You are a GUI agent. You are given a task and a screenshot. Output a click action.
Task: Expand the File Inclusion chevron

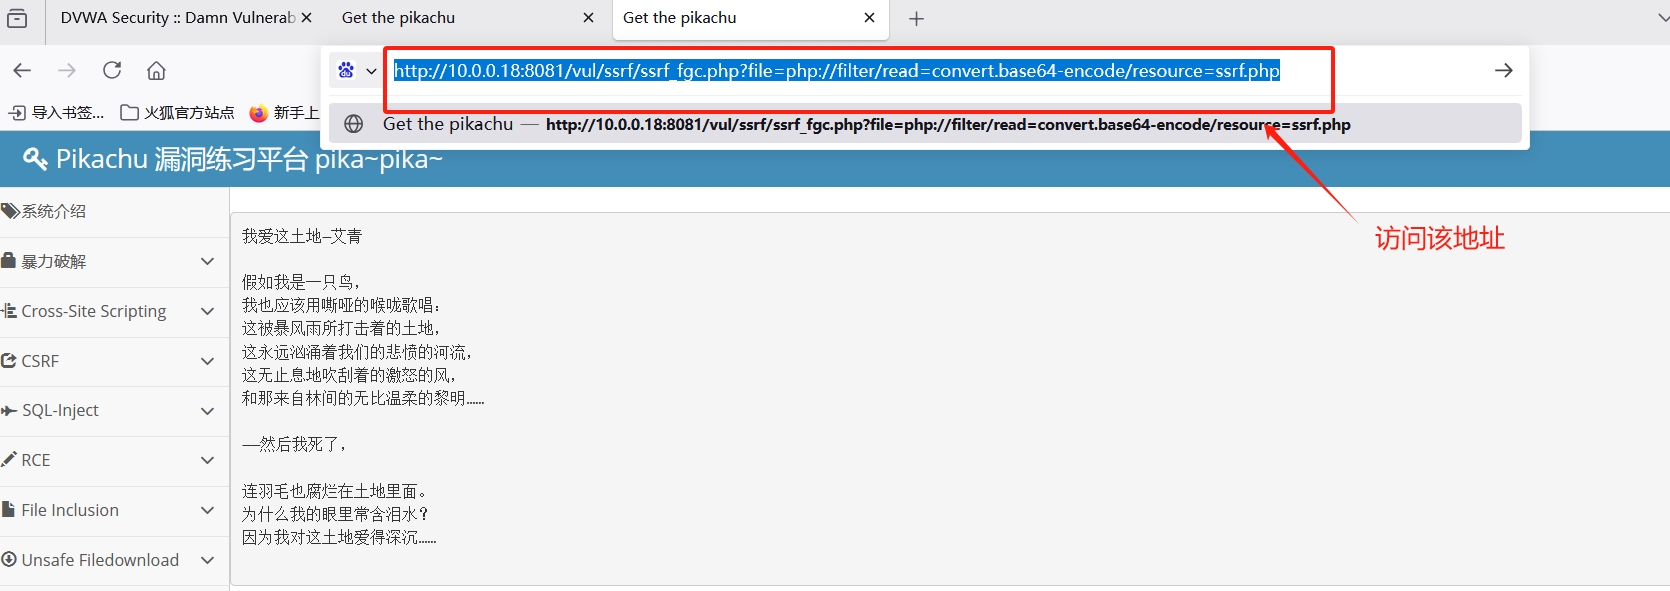207,510
